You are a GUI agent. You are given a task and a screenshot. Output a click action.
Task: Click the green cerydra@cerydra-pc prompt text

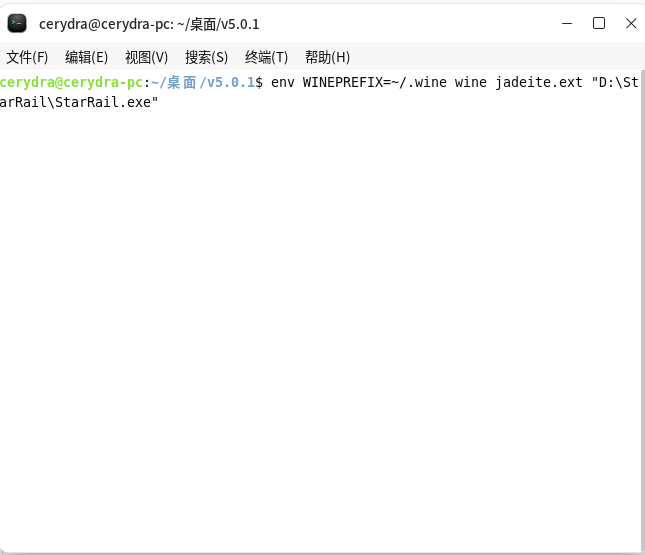click(72, 83)
